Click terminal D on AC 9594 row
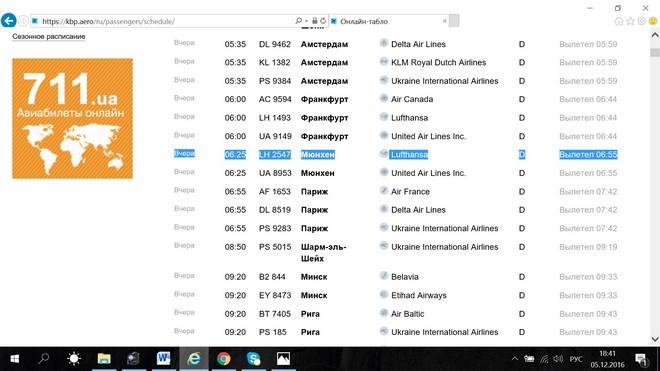This screenshot has height=371, width=660. (522, 99)
